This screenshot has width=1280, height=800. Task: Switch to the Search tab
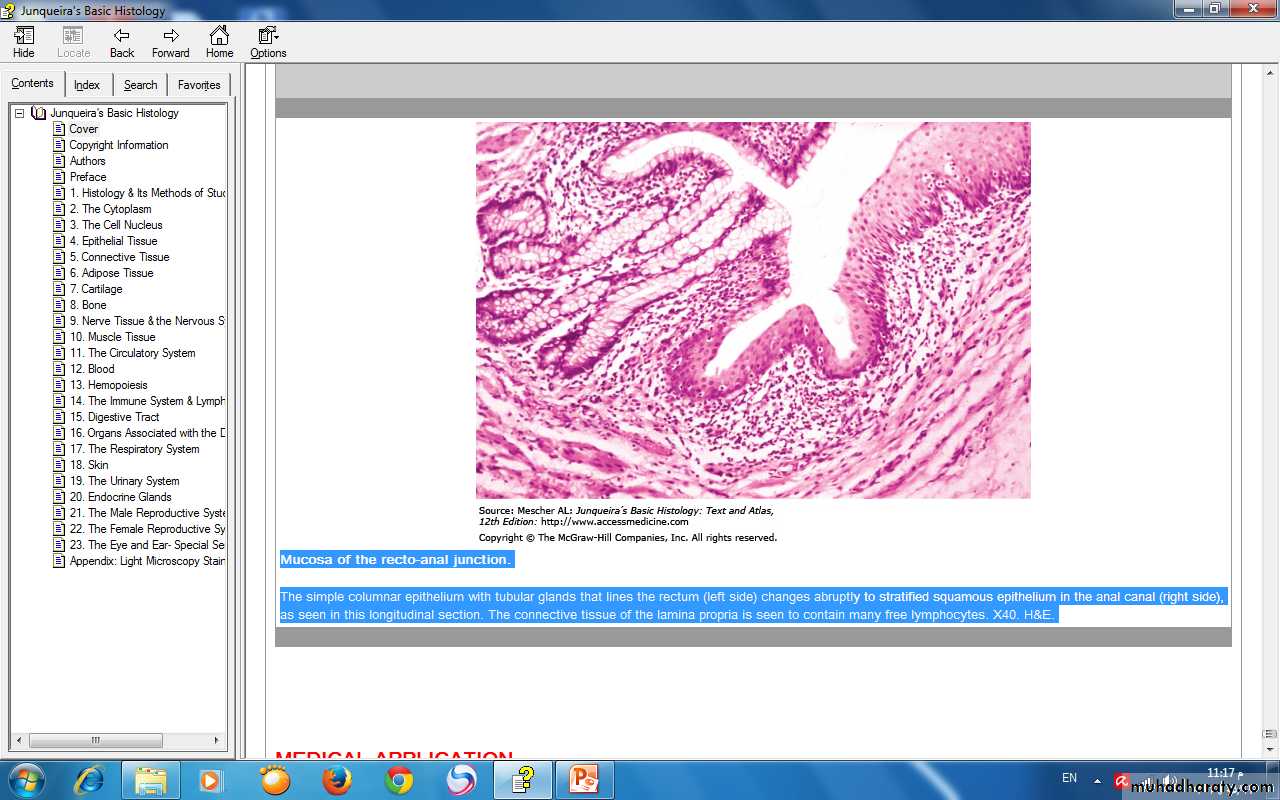click(140, 85)
